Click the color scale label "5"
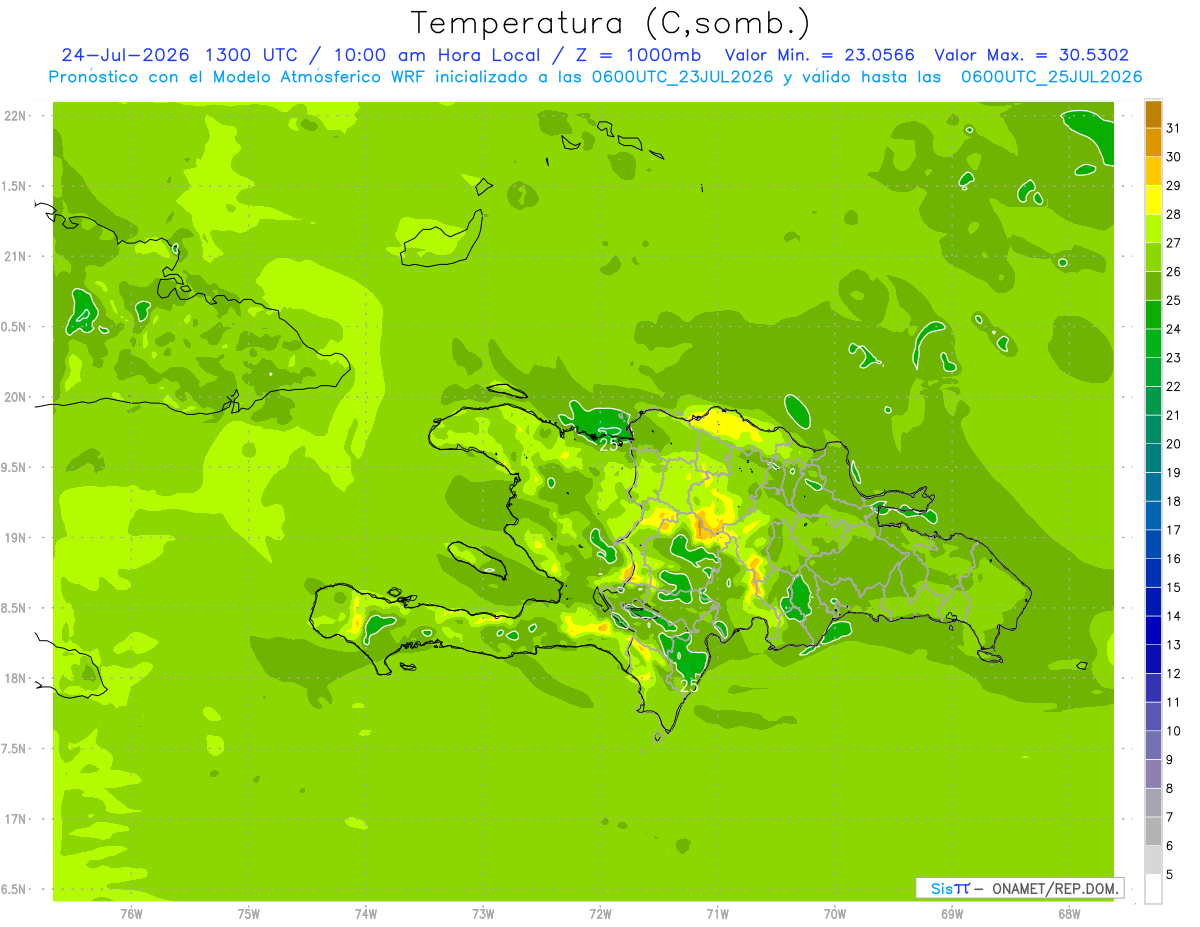Screen dimensions: 1200x927 pos(1169,875)
